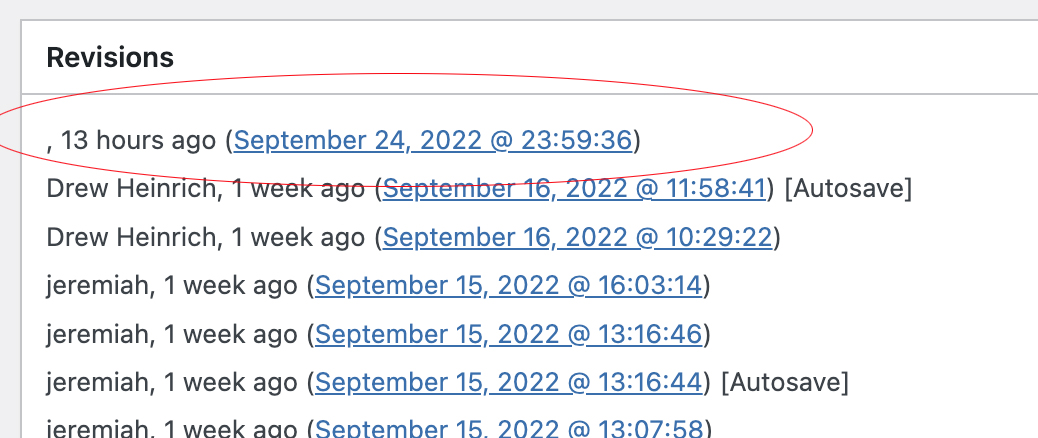Click jeremiah on the 16:03:14 revision row
This screenshot has width=1038, height=438.
coord(99,286)
